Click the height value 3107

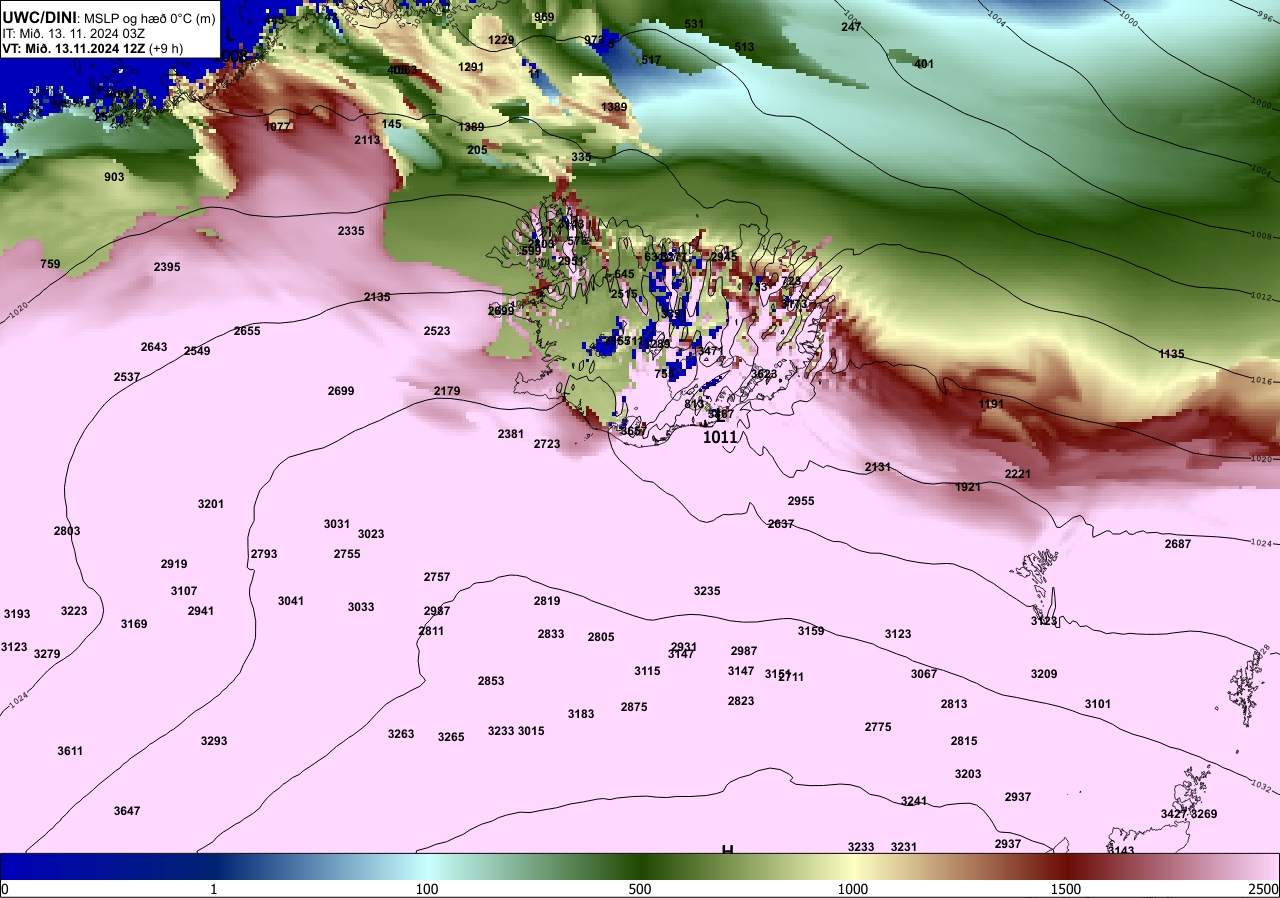tap(184, 591)
